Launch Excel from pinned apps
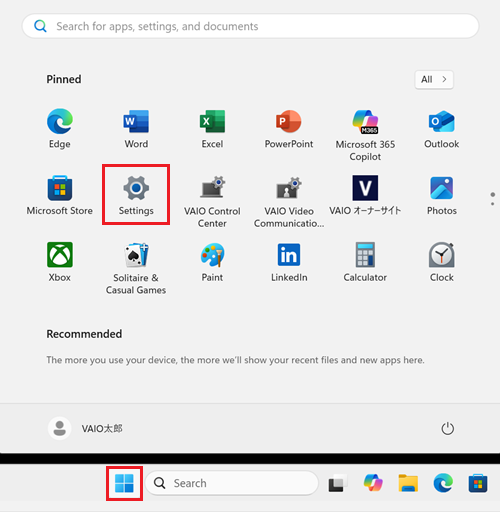Viewport: 500px width, 512px height. [x=212, y=128]
